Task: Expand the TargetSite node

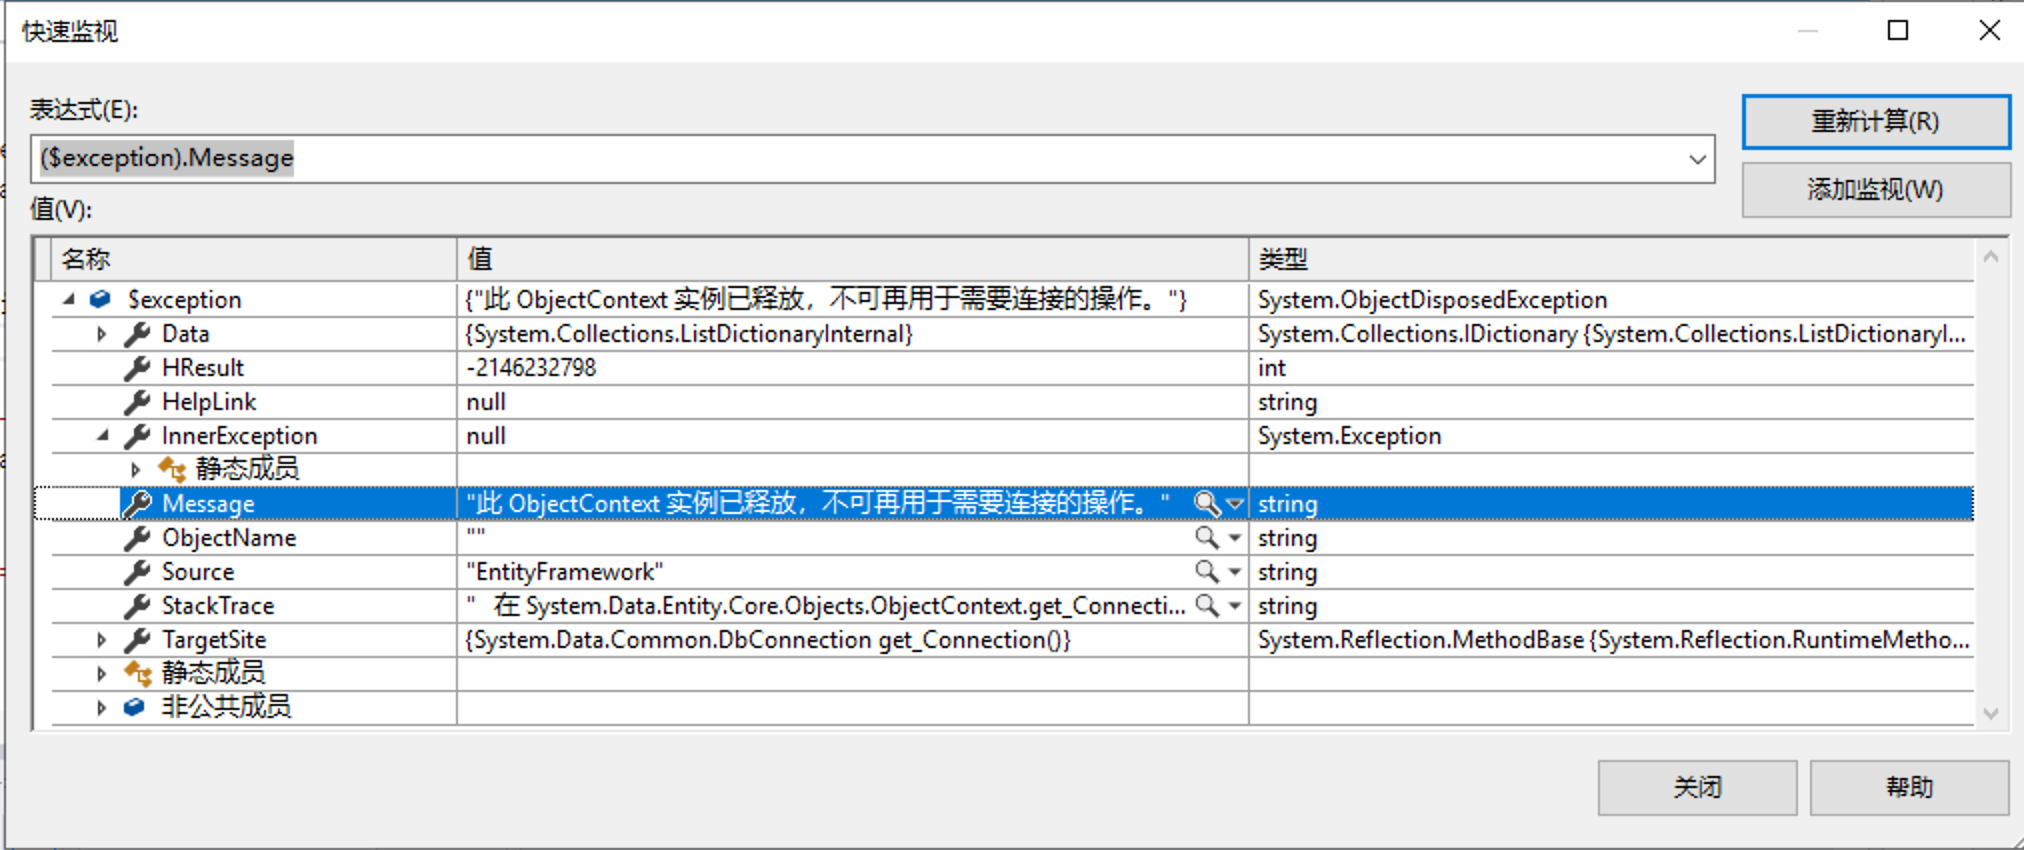Action: click(x=103, y=639)
